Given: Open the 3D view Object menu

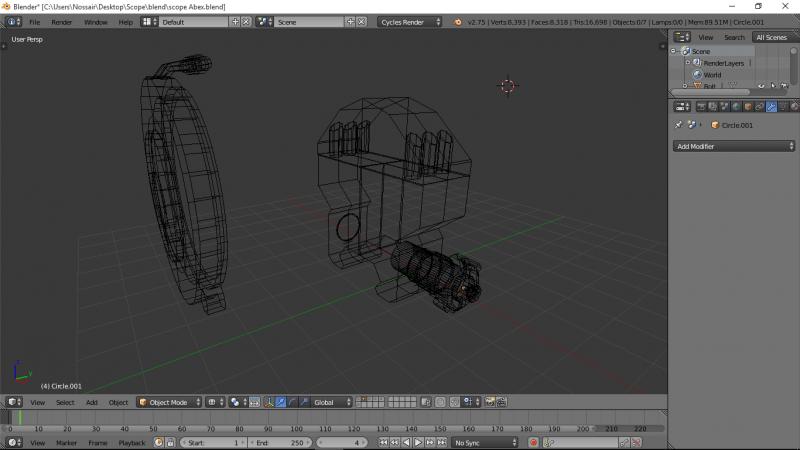Looking at the screenshot, I should (x=118, y=402).
